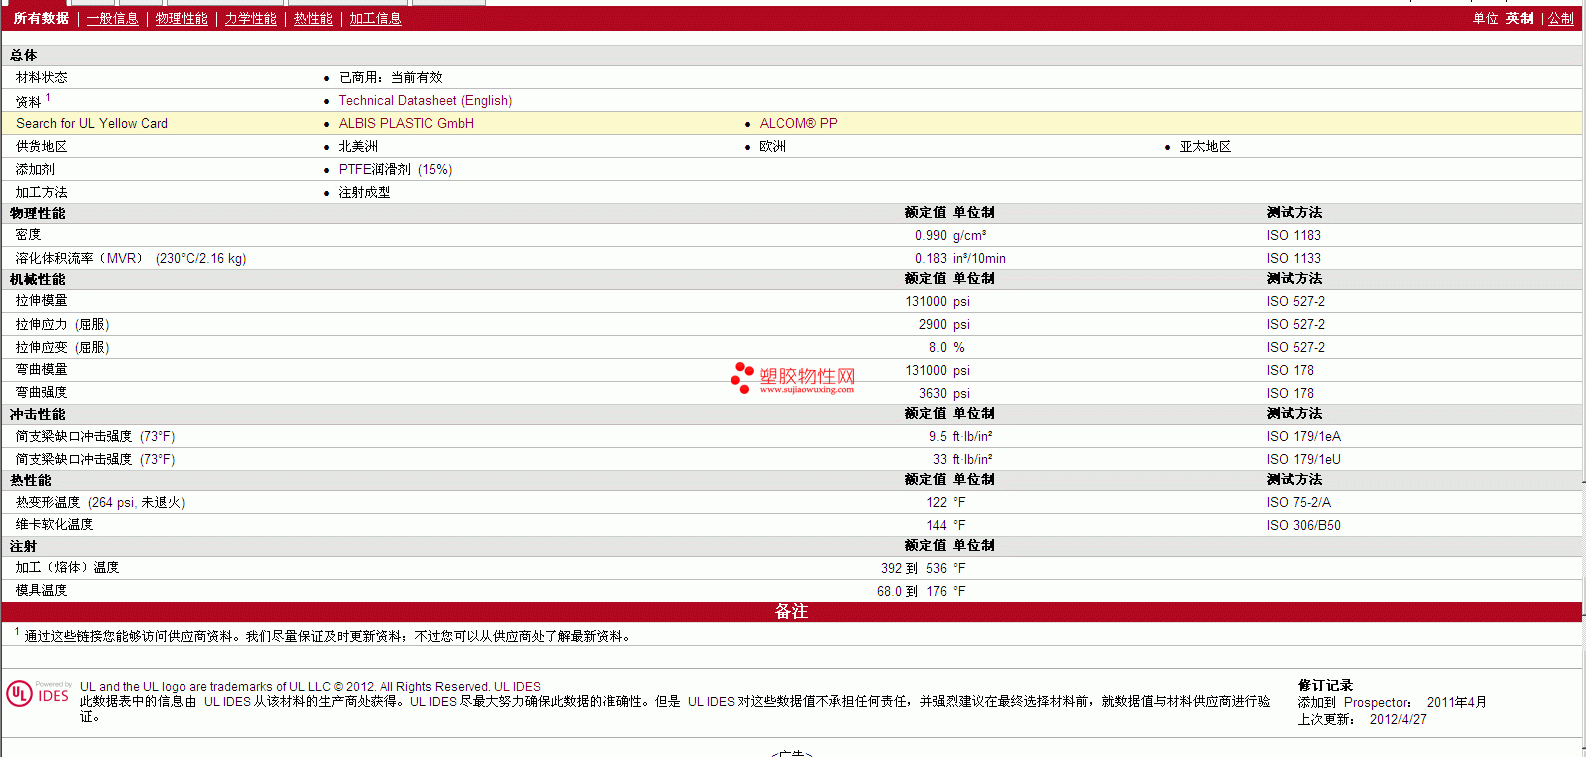The image size is (1586, 757).
Task: Click the mold temperature upper value 176
Action: point(936,592)
